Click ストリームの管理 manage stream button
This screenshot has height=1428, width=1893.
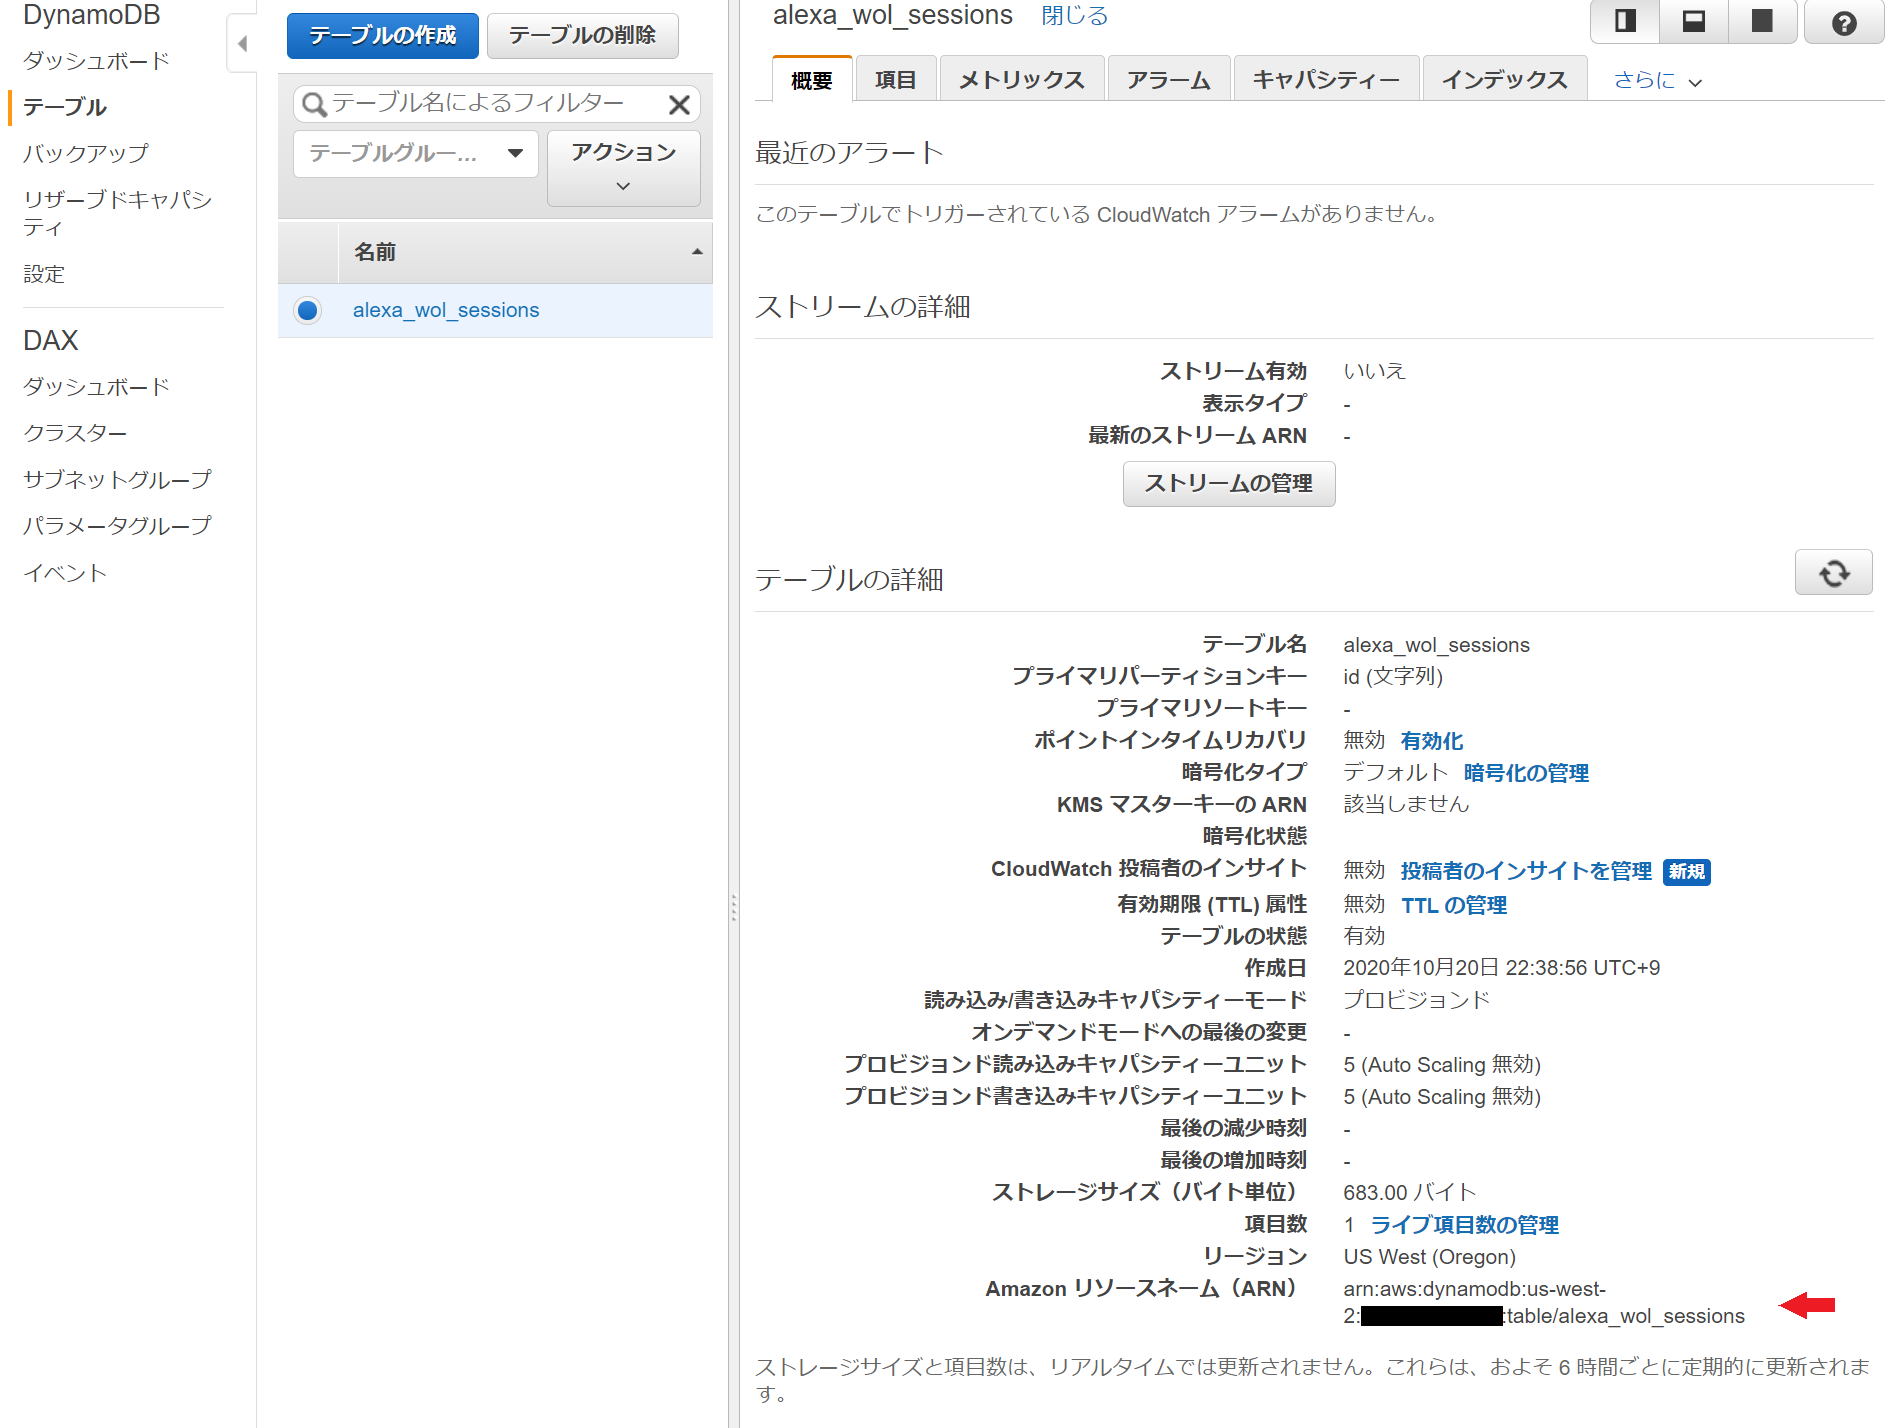click(x=1228, y=484)
